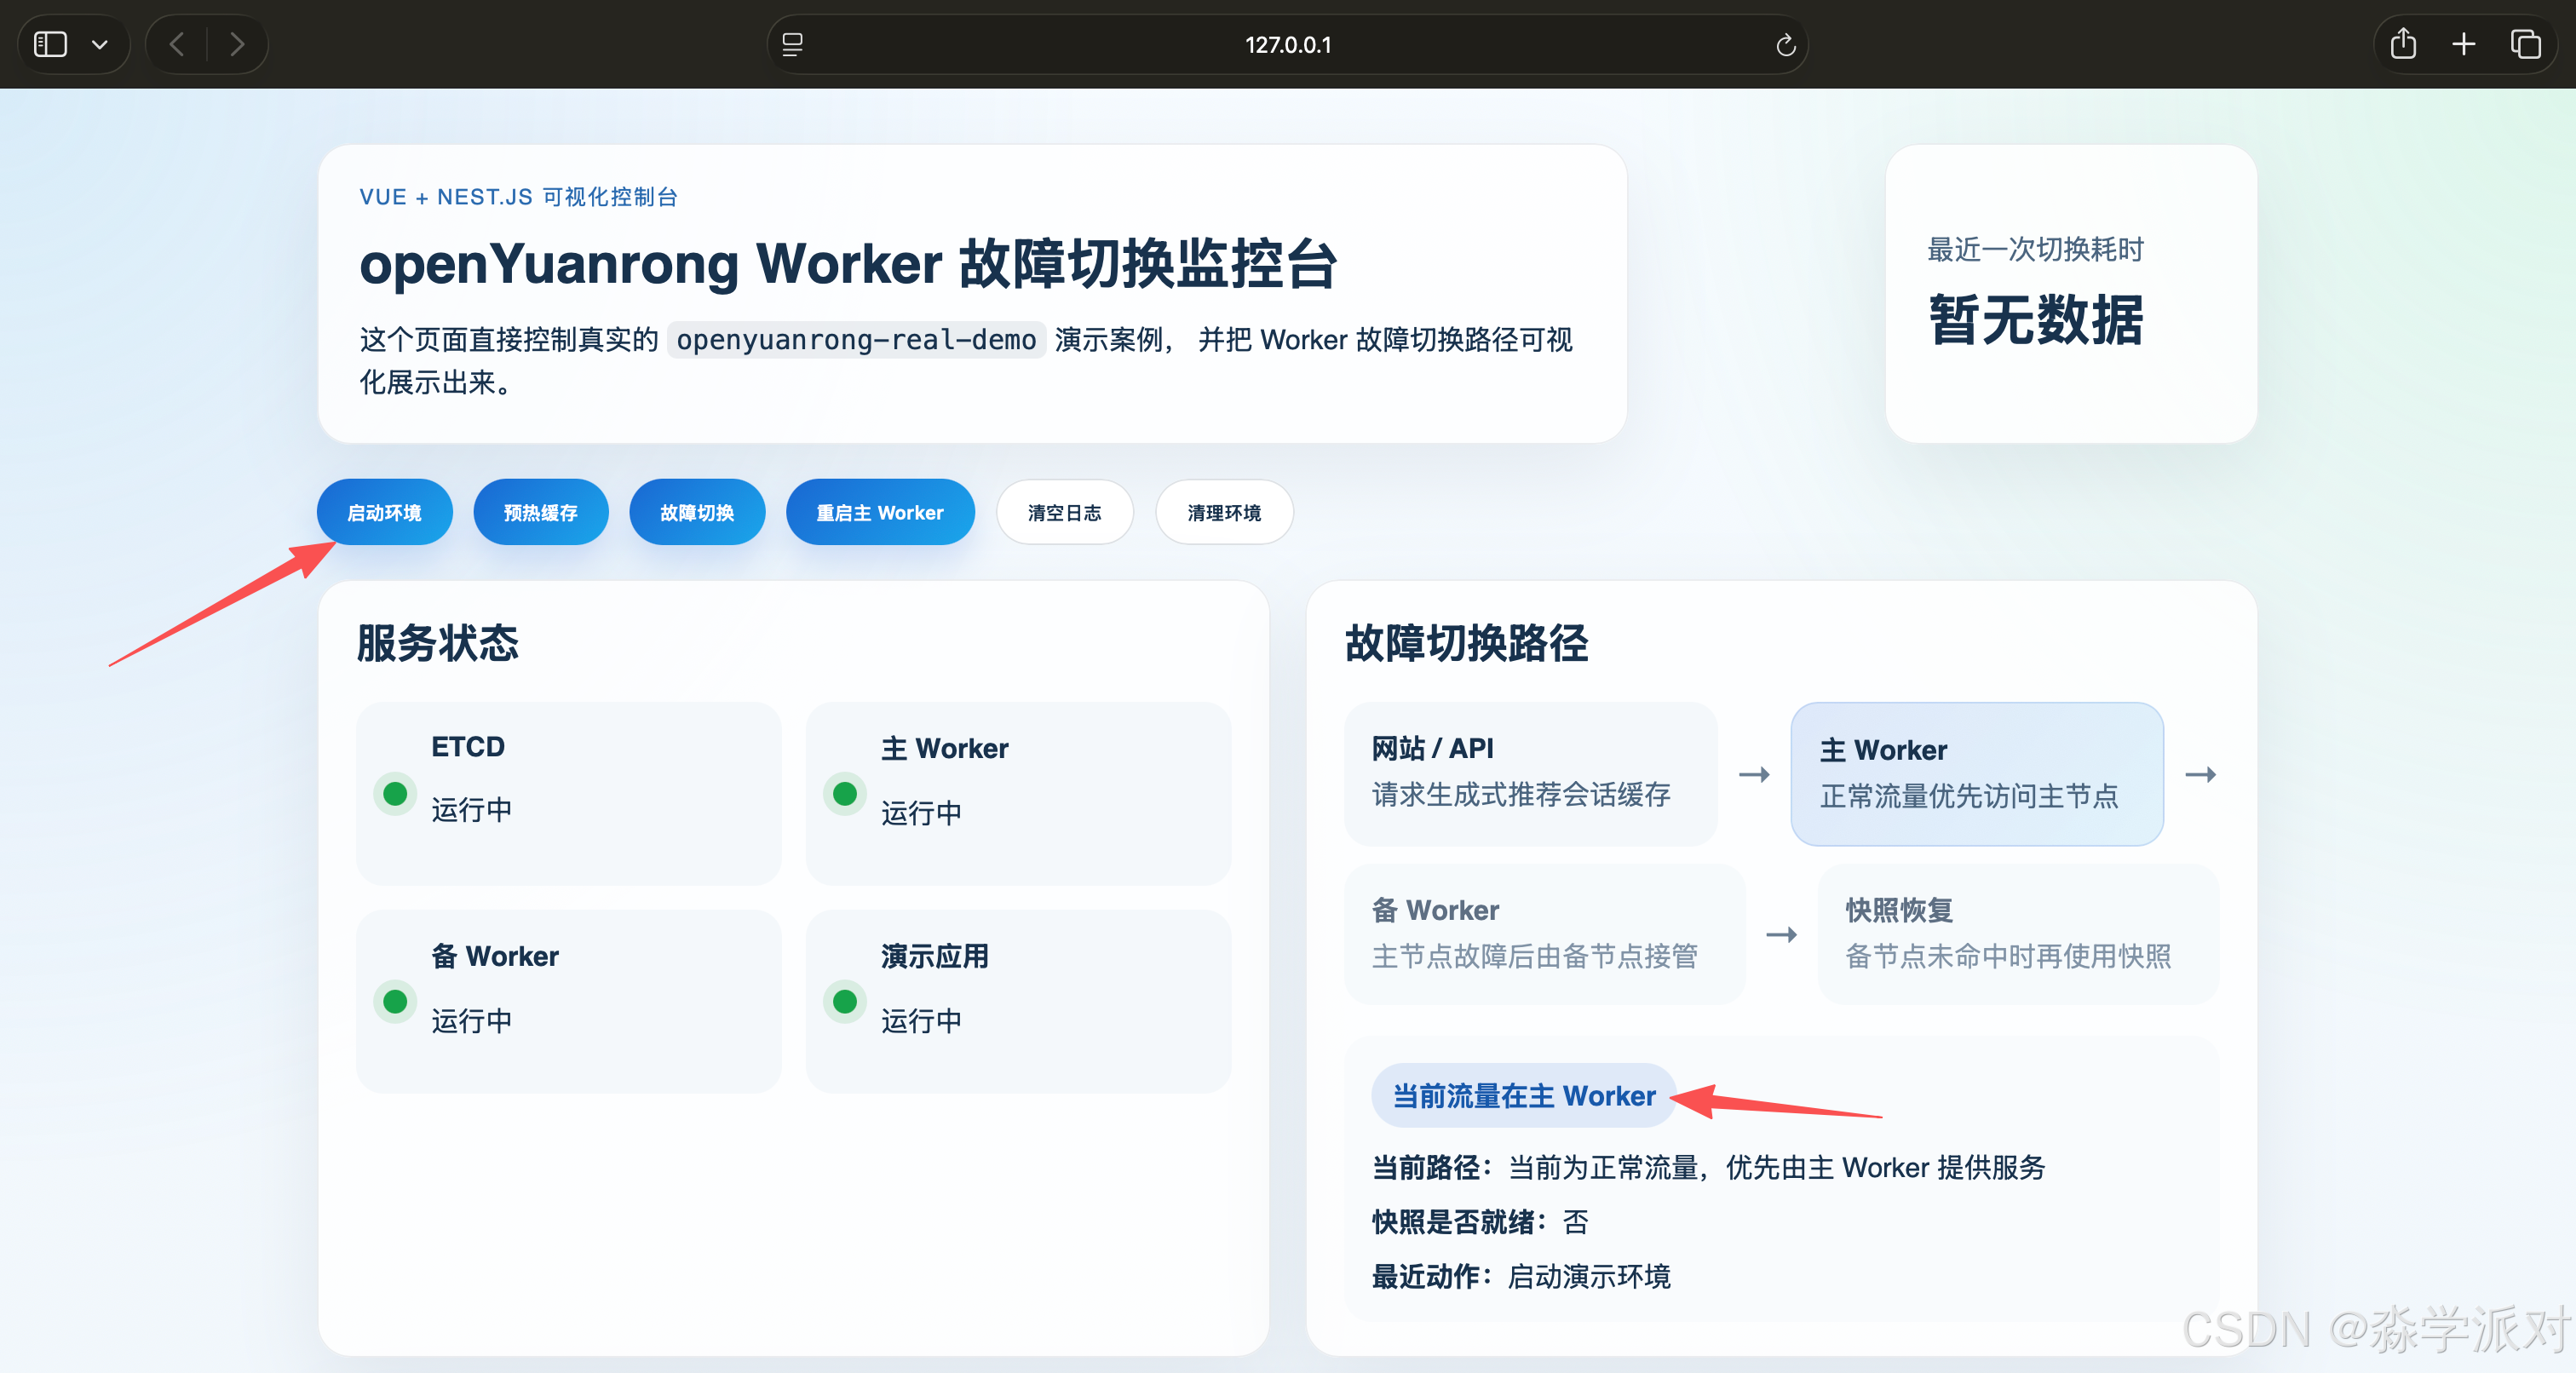
Task: Expand the sidebar tab group dropdown chevron
Action: [x=100, y=44]
